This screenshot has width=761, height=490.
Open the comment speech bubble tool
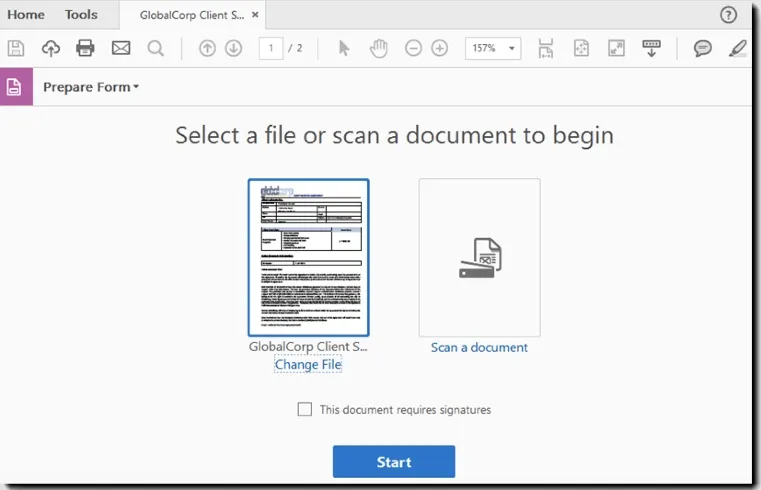702,48
